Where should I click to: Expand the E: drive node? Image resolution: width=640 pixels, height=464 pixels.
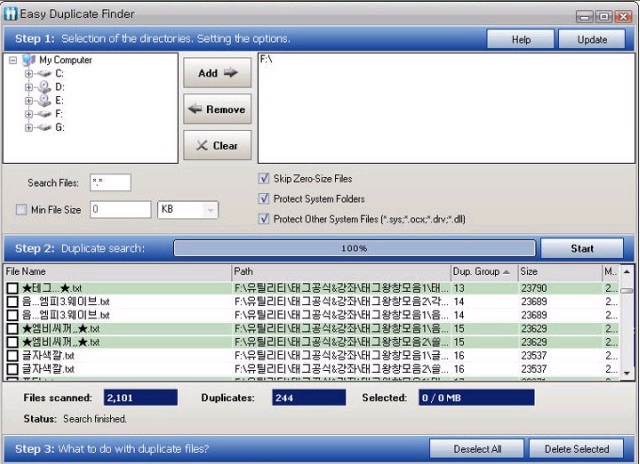pos(29,100)
